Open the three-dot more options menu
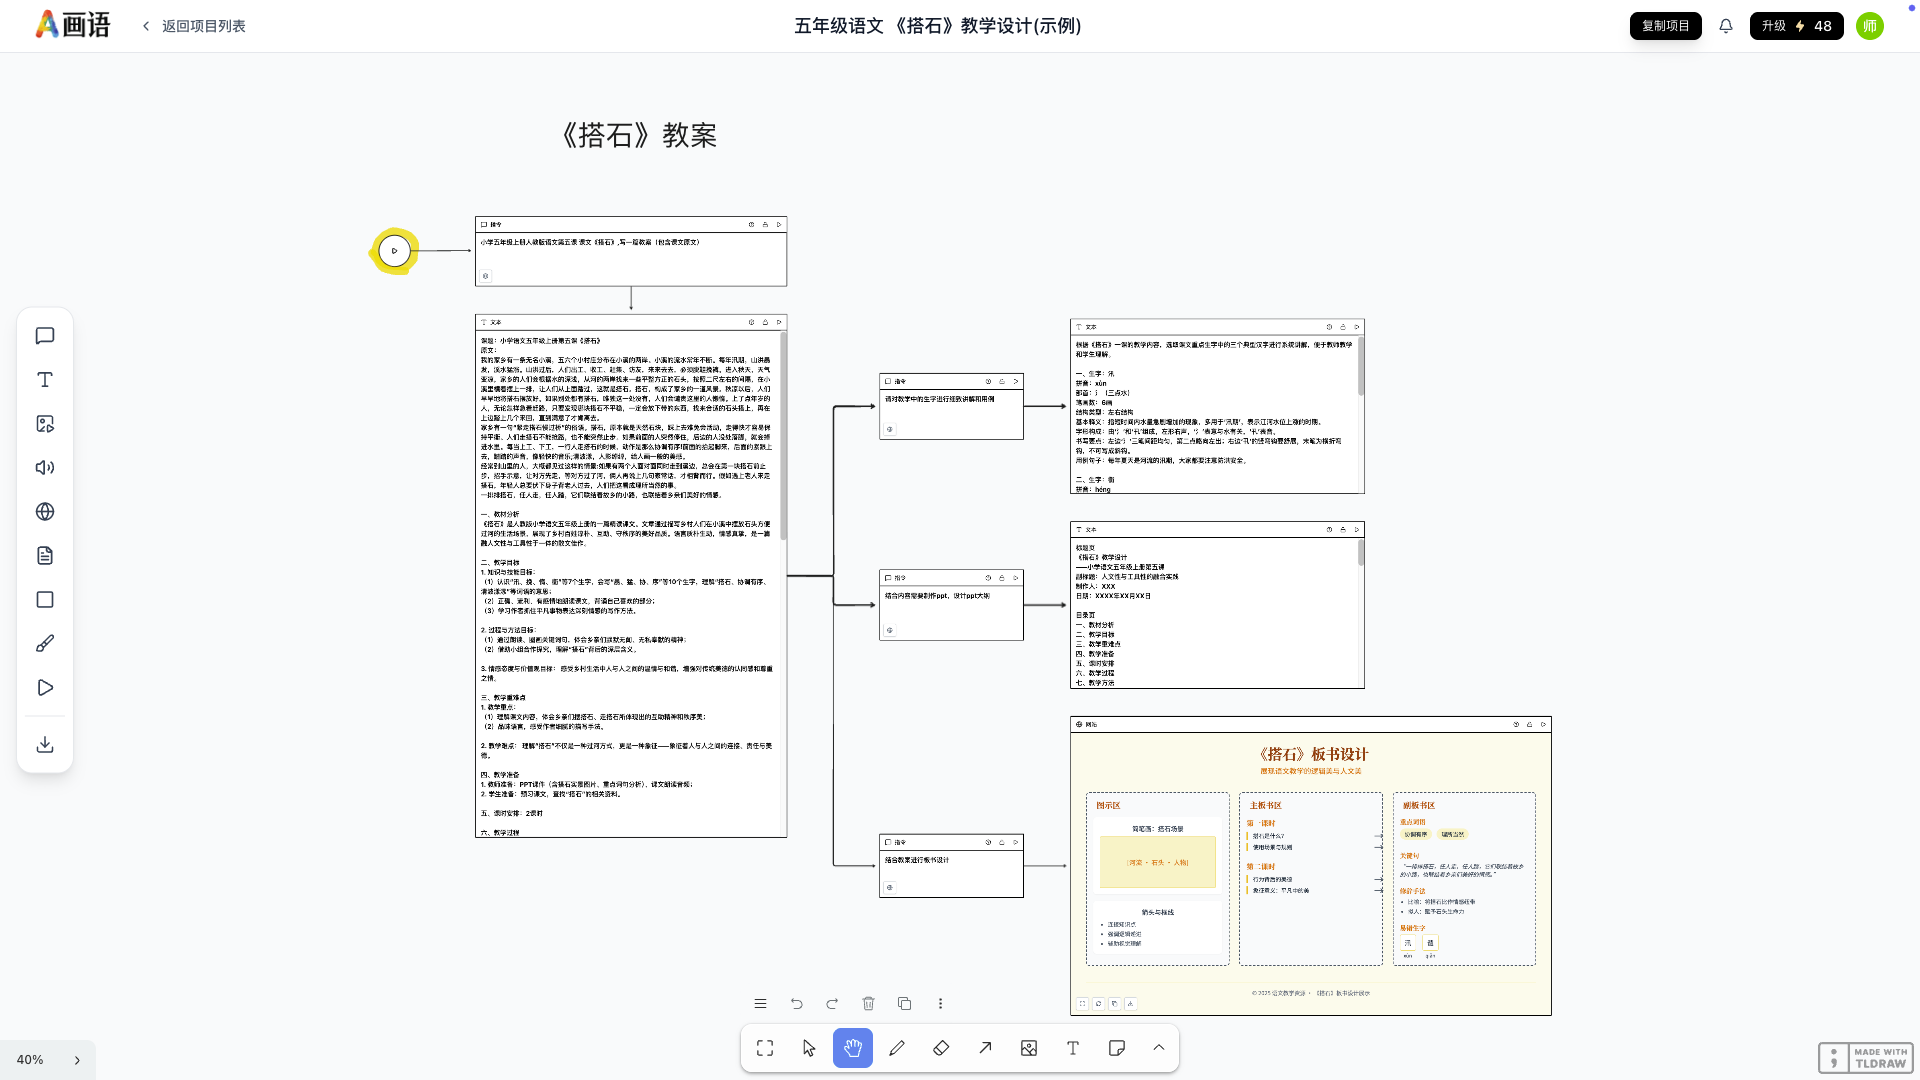This screenshot has width=1920, height=1080. point(940,1003)
